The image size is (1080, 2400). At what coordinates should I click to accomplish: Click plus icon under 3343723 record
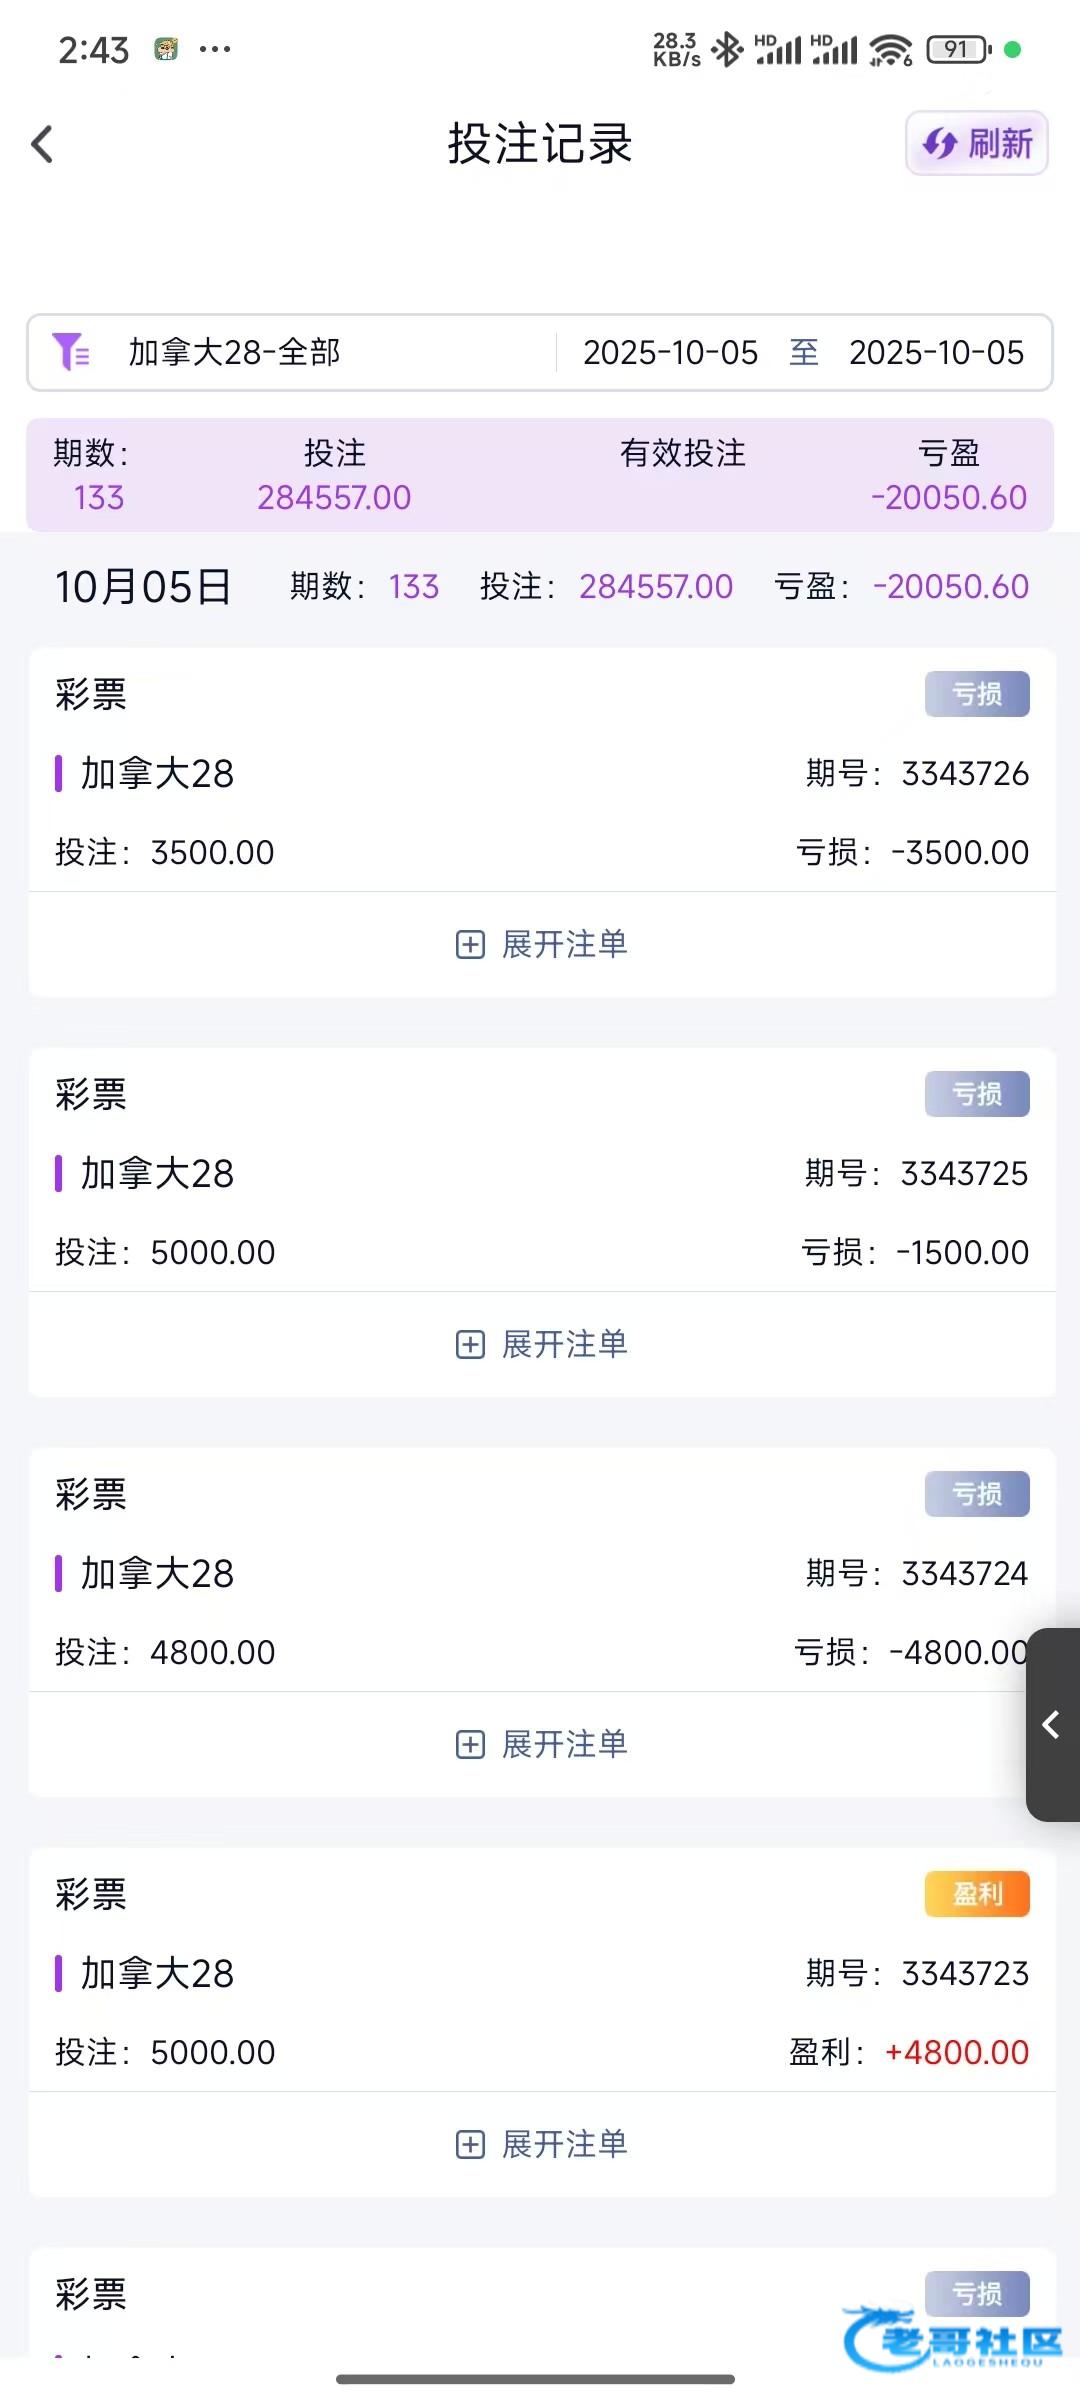point(470,2145)
